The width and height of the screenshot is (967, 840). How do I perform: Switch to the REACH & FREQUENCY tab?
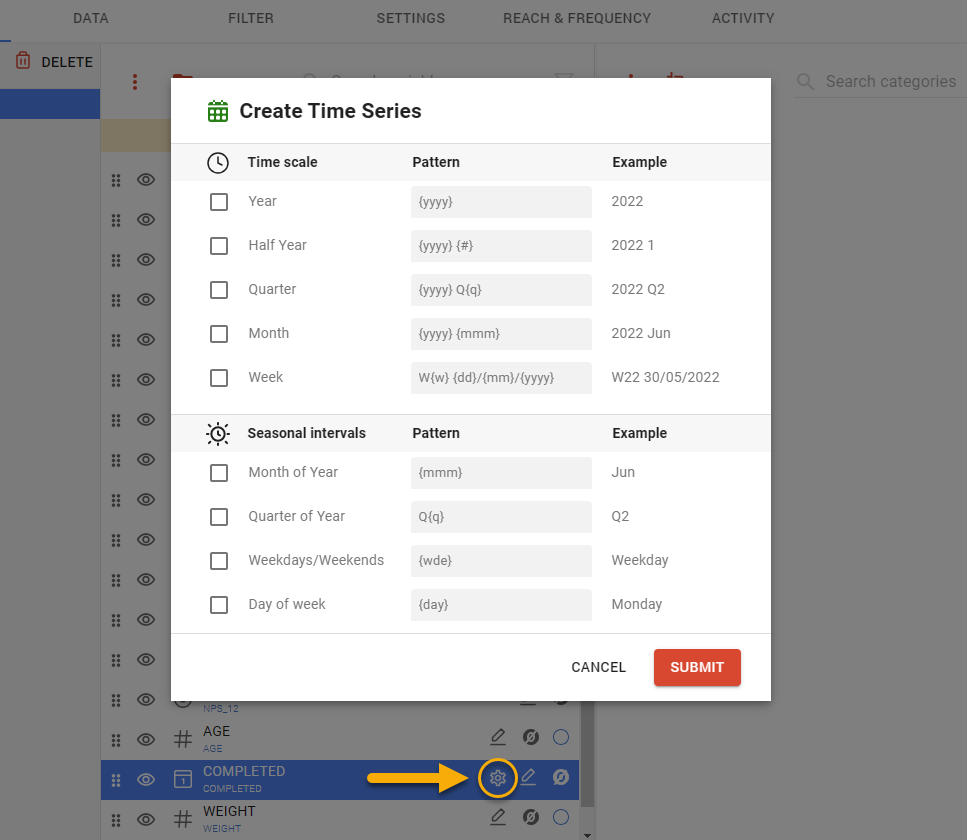click(577, 18)
